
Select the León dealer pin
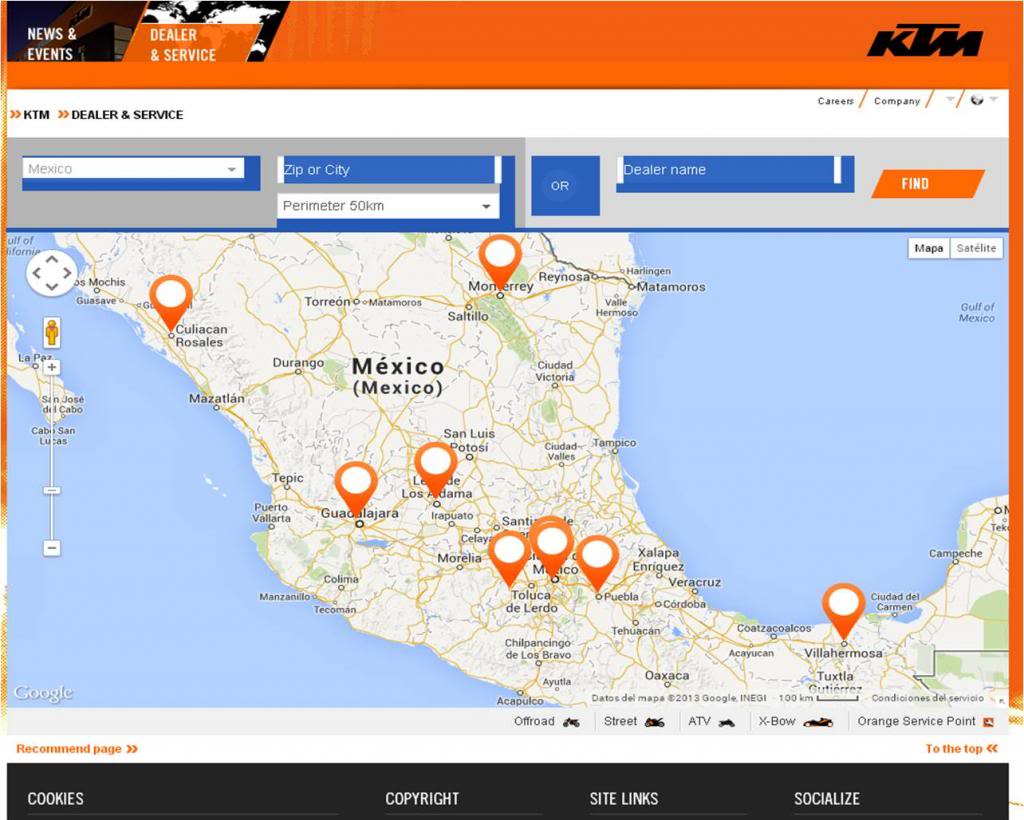click(436, 469)
